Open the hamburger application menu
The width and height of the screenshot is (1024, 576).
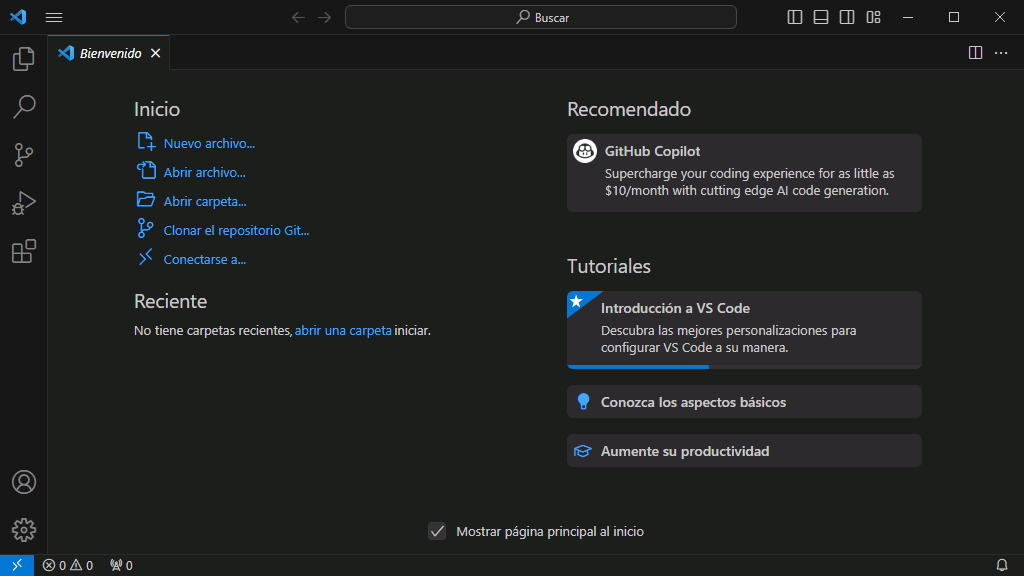(54, 18)
